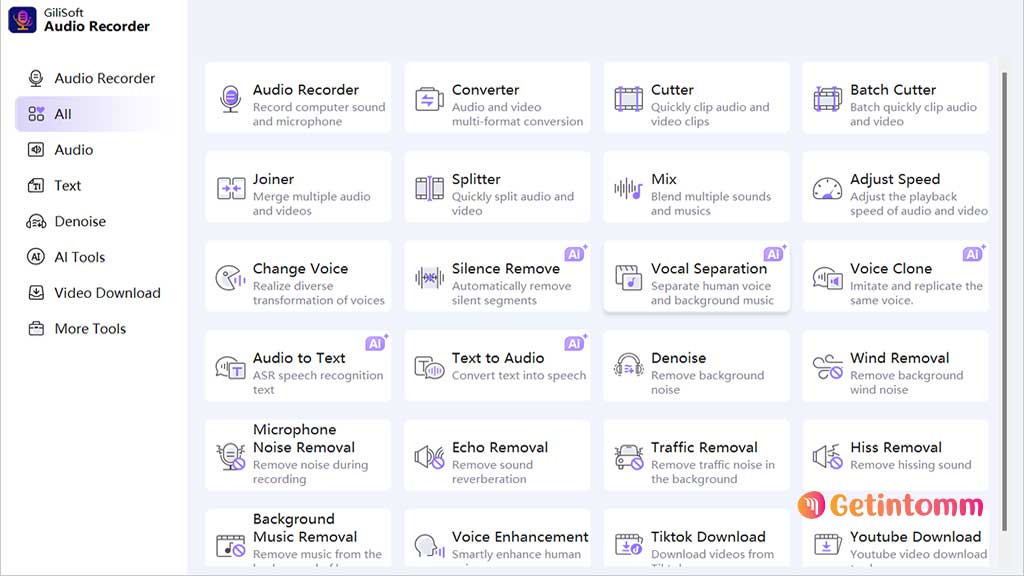
Task: Click 'Imitate and replicate the same voice.' text
Action: (916, 293)
